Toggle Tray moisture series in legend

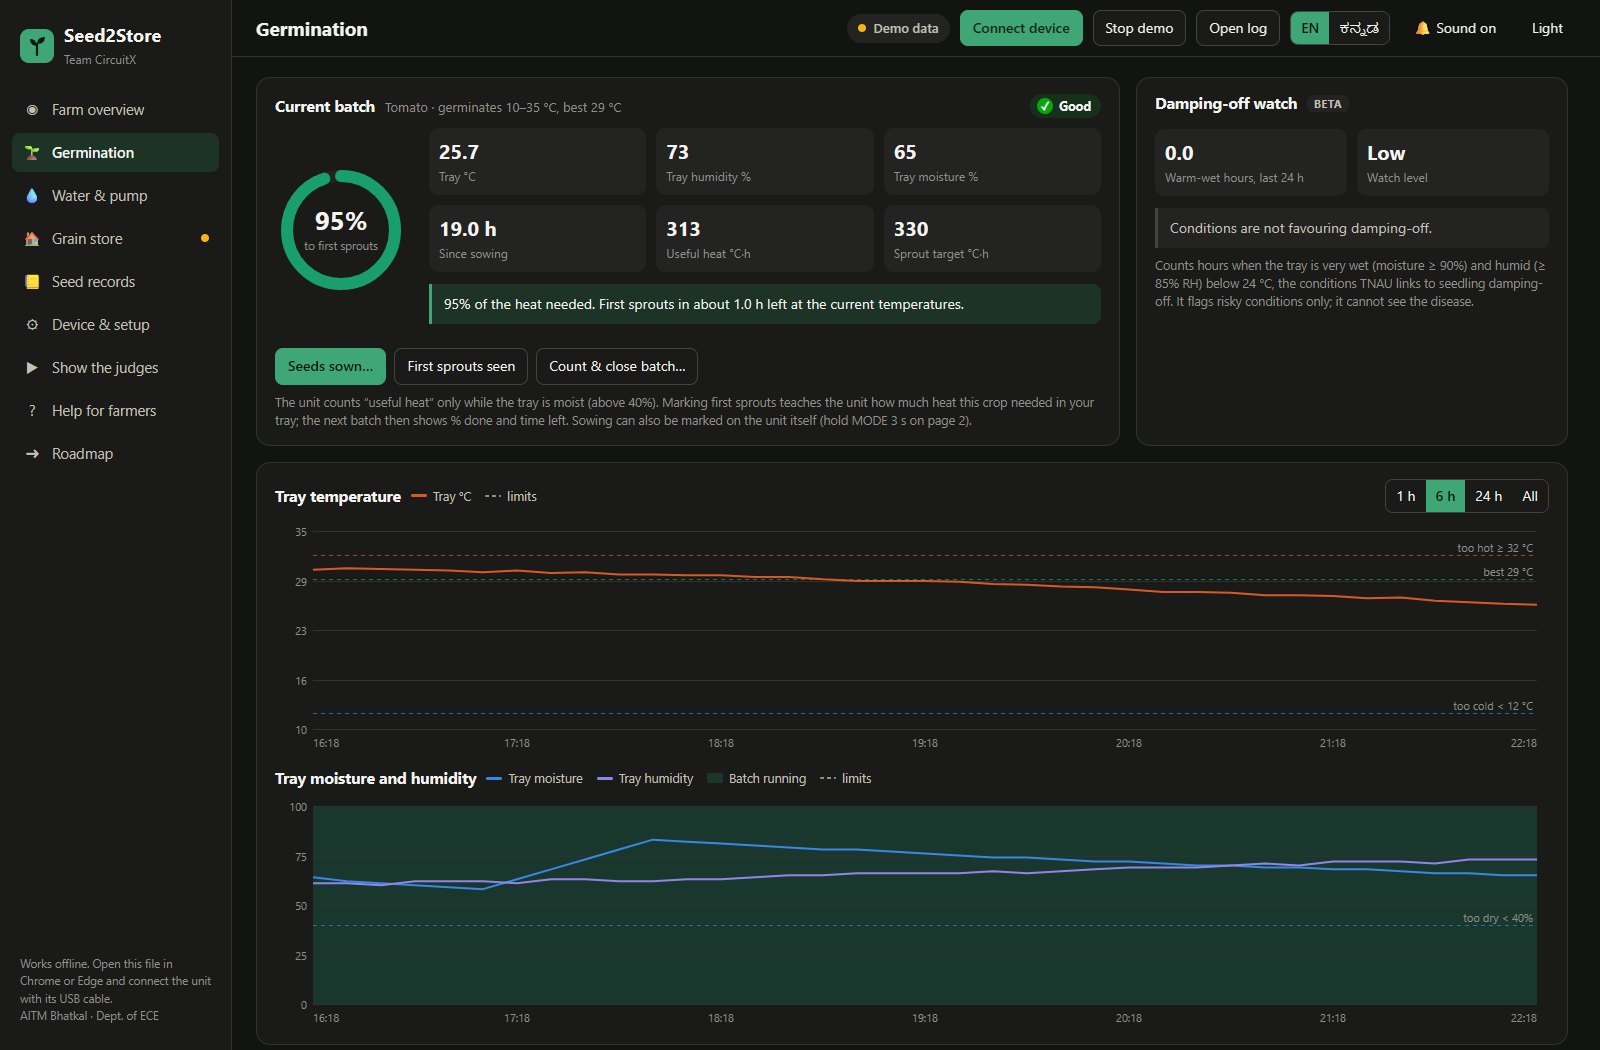[534, 779]
